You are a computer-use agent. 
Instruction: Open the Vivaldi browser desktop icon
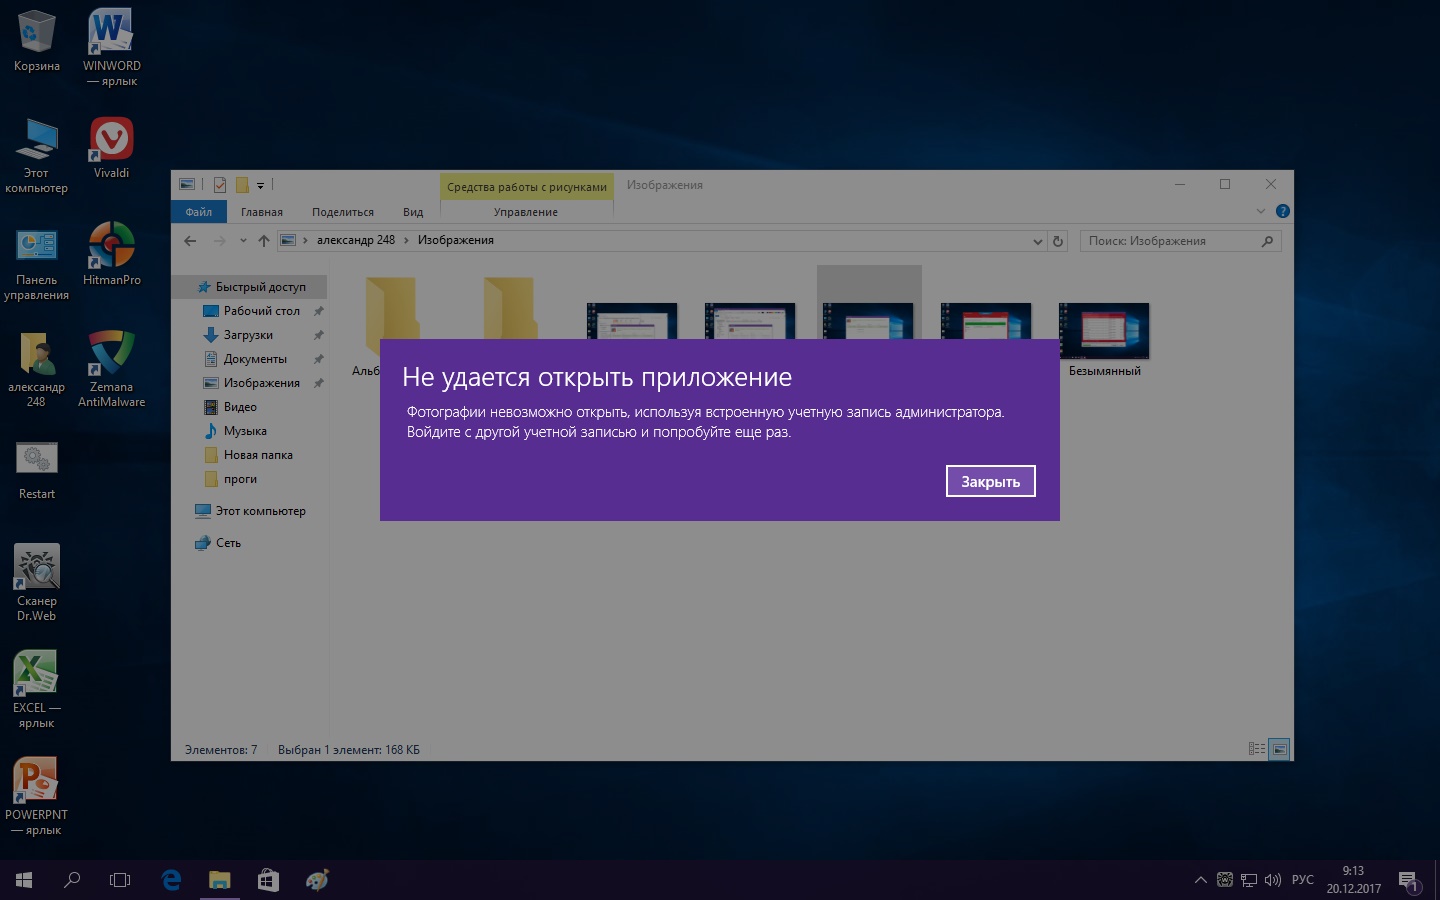click(111, 140)
